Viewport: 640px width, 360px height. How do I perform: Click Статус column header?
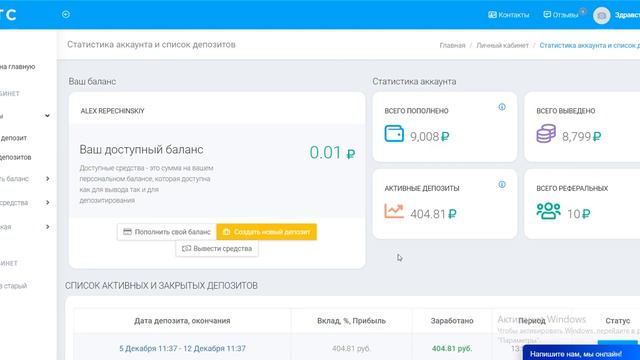618,321
